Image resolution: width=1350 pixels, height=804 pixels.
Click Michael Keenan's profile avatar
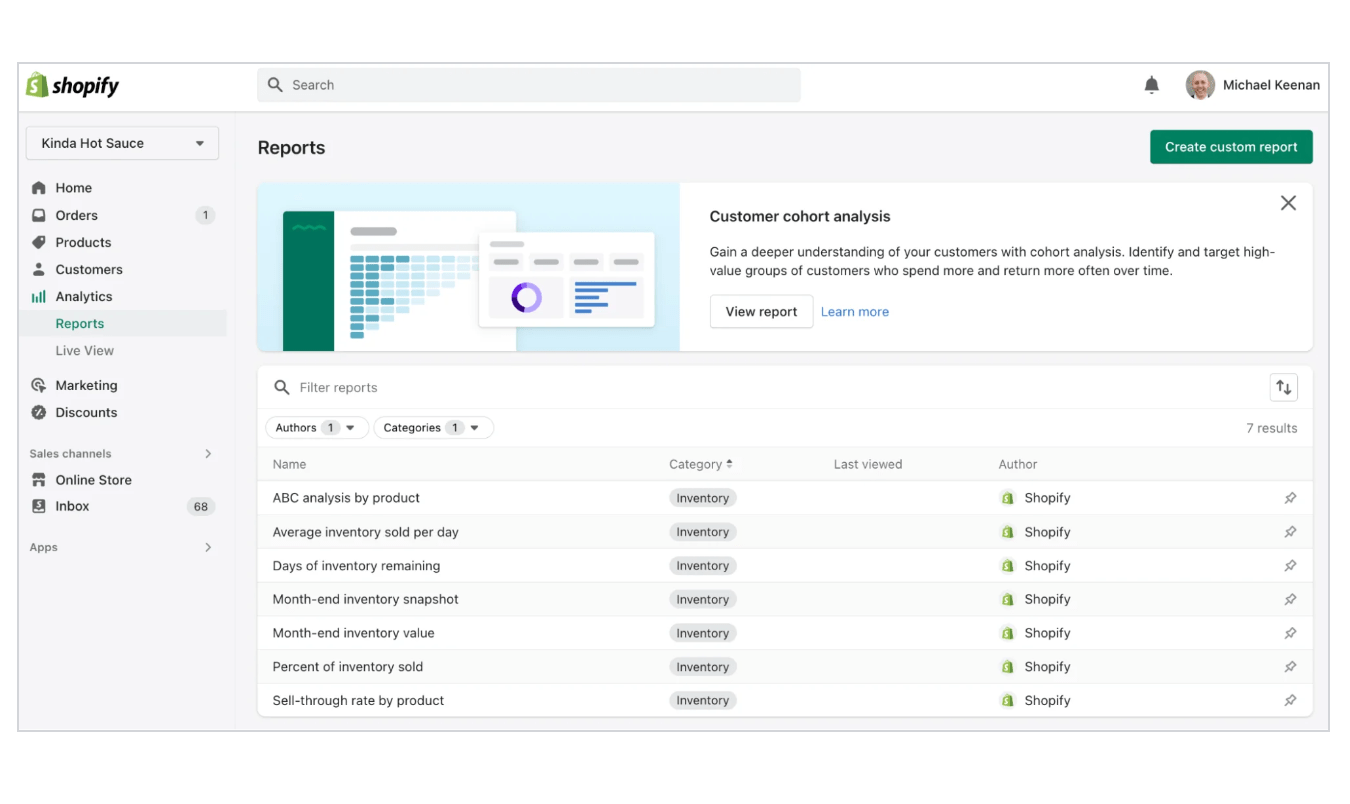pyautogui.click(x=1200, y=86)
